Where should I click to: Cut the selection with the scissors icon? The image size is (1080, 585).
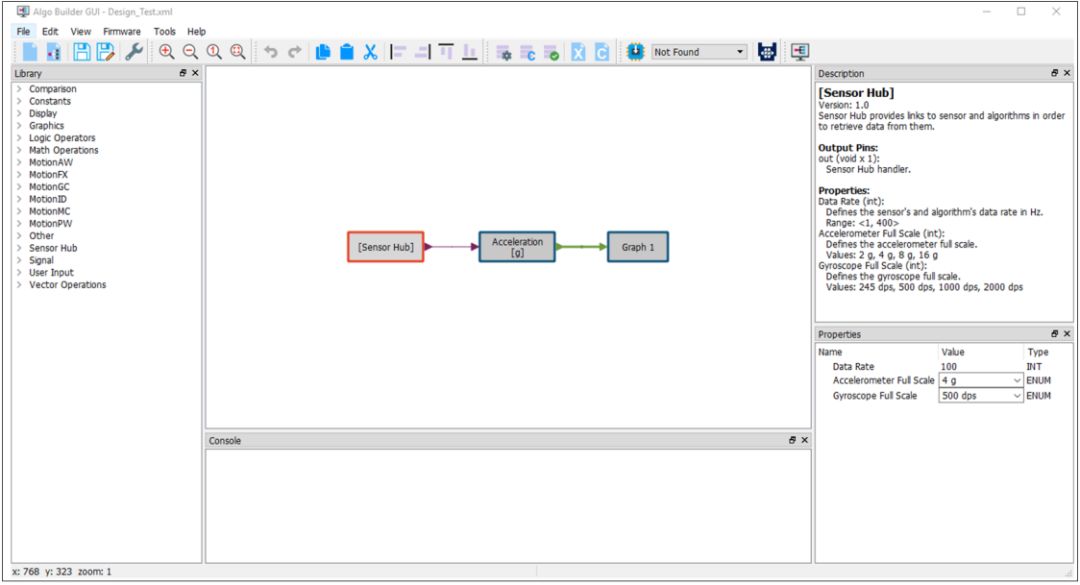[x=371, y=52]
